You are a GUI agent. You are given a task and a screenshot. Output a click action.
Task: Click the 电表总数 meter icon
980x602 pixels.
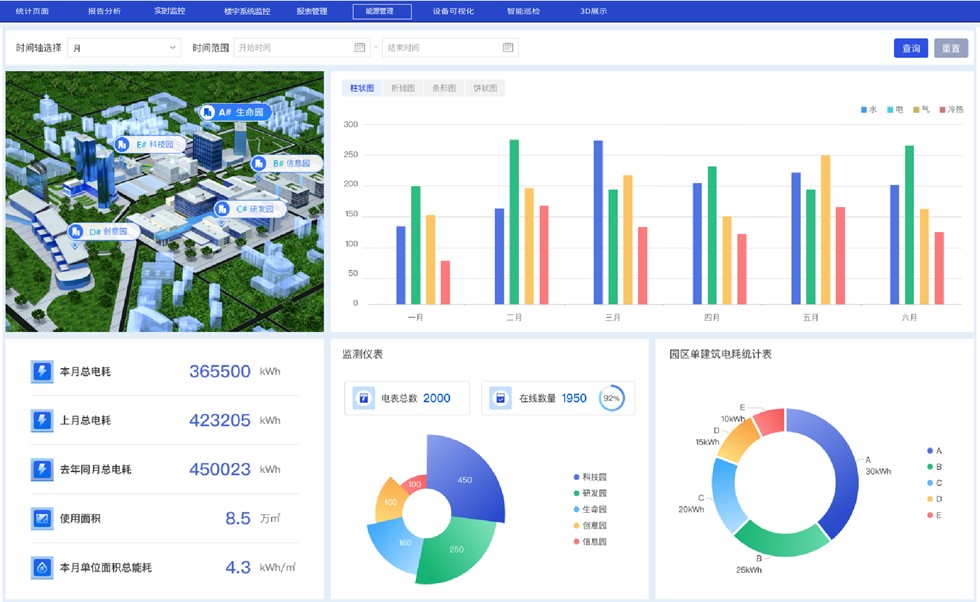pos(363,398)
